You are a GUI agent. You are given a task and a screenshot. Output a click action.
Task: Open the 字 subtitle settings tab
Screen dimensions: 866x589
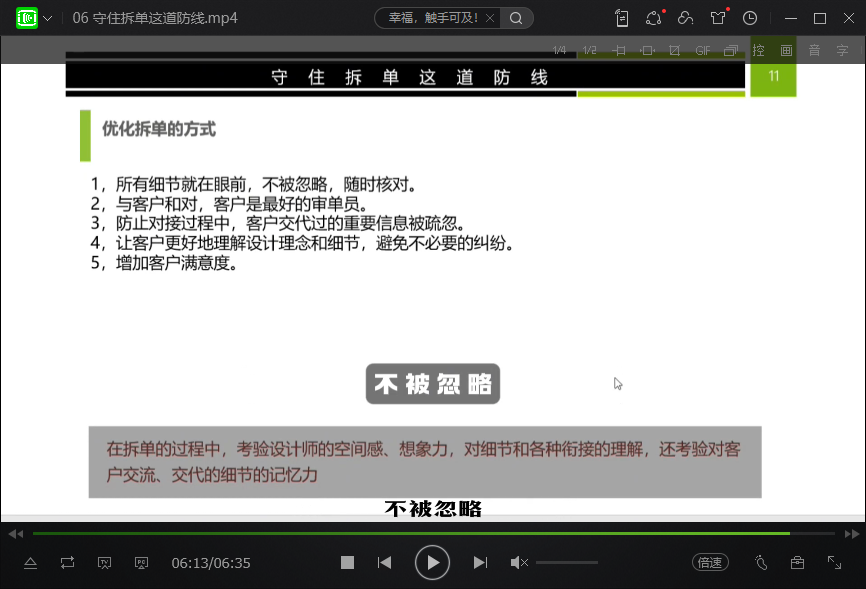coord(842,50)
